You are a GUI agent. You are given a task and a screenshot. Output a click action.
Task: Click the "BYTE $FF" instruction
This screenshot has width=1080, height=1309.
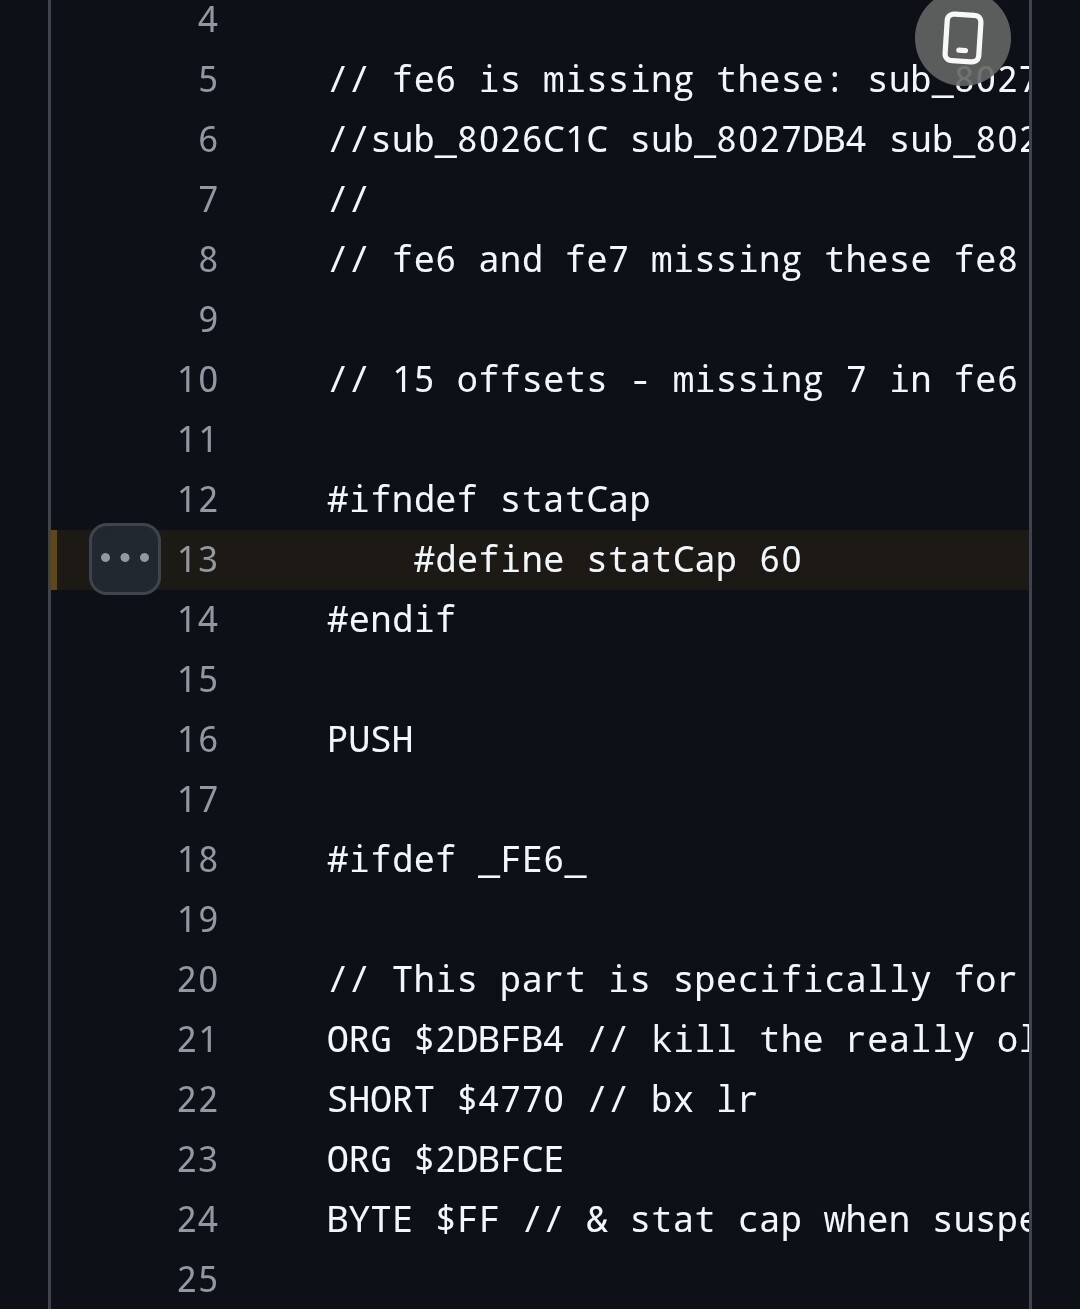point(413,1219)
